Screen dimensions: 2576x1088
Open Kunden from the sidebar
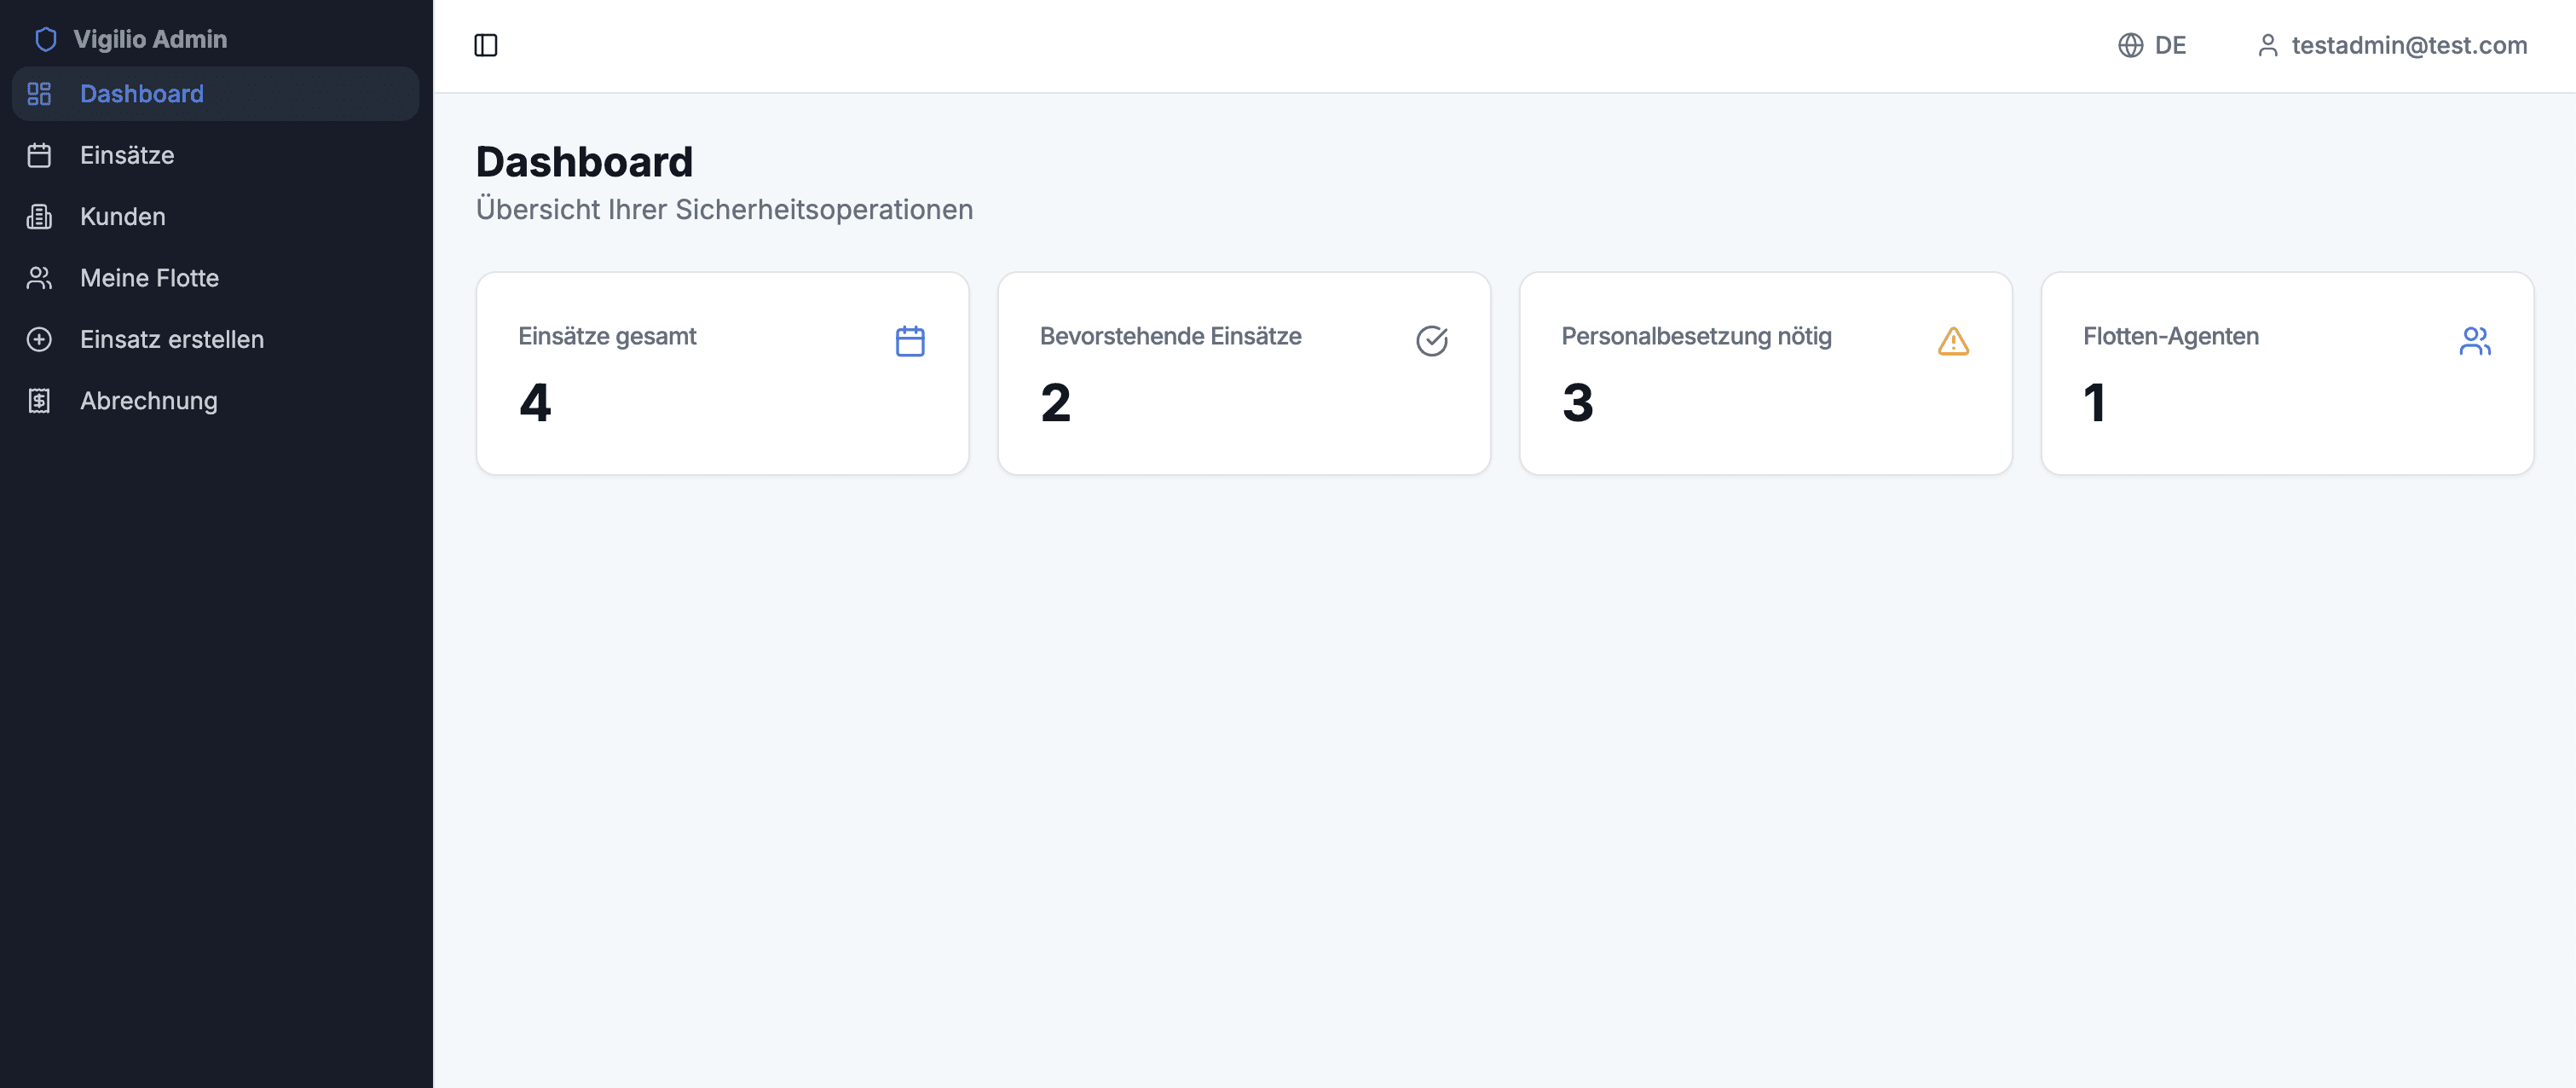click(123, 217)
